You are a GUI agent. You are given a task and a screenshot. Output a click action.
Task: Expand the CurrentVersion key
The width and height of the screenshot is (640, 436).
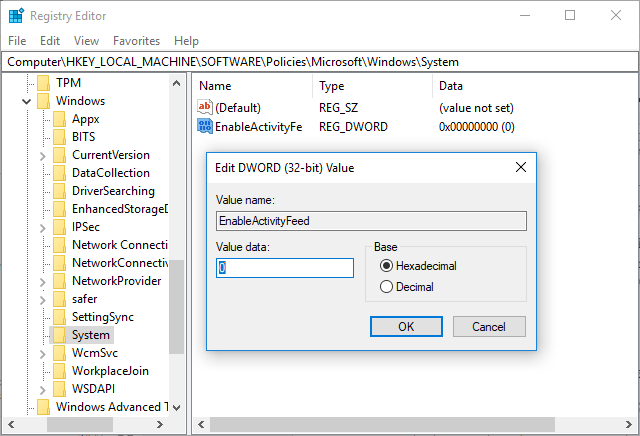click(42, 156)
